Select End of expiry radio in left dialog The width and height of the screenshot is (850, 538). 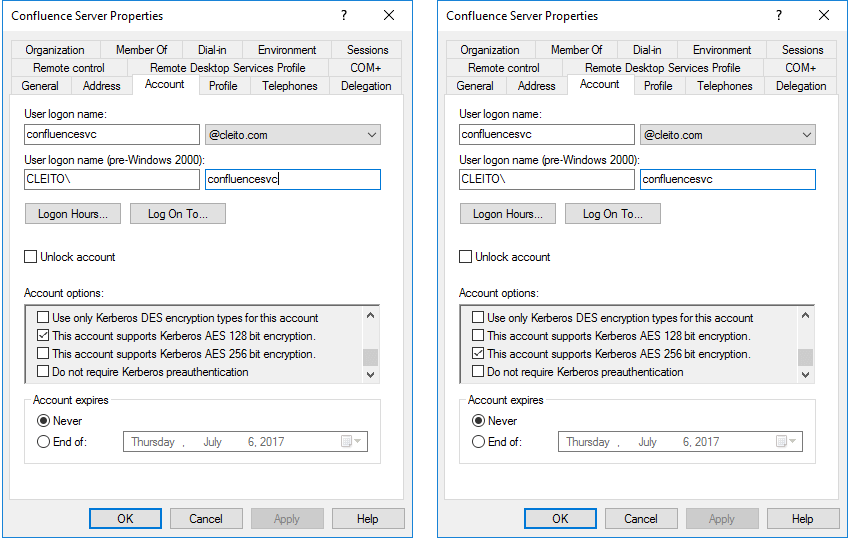pyautogui.click(x=43, y=441)
